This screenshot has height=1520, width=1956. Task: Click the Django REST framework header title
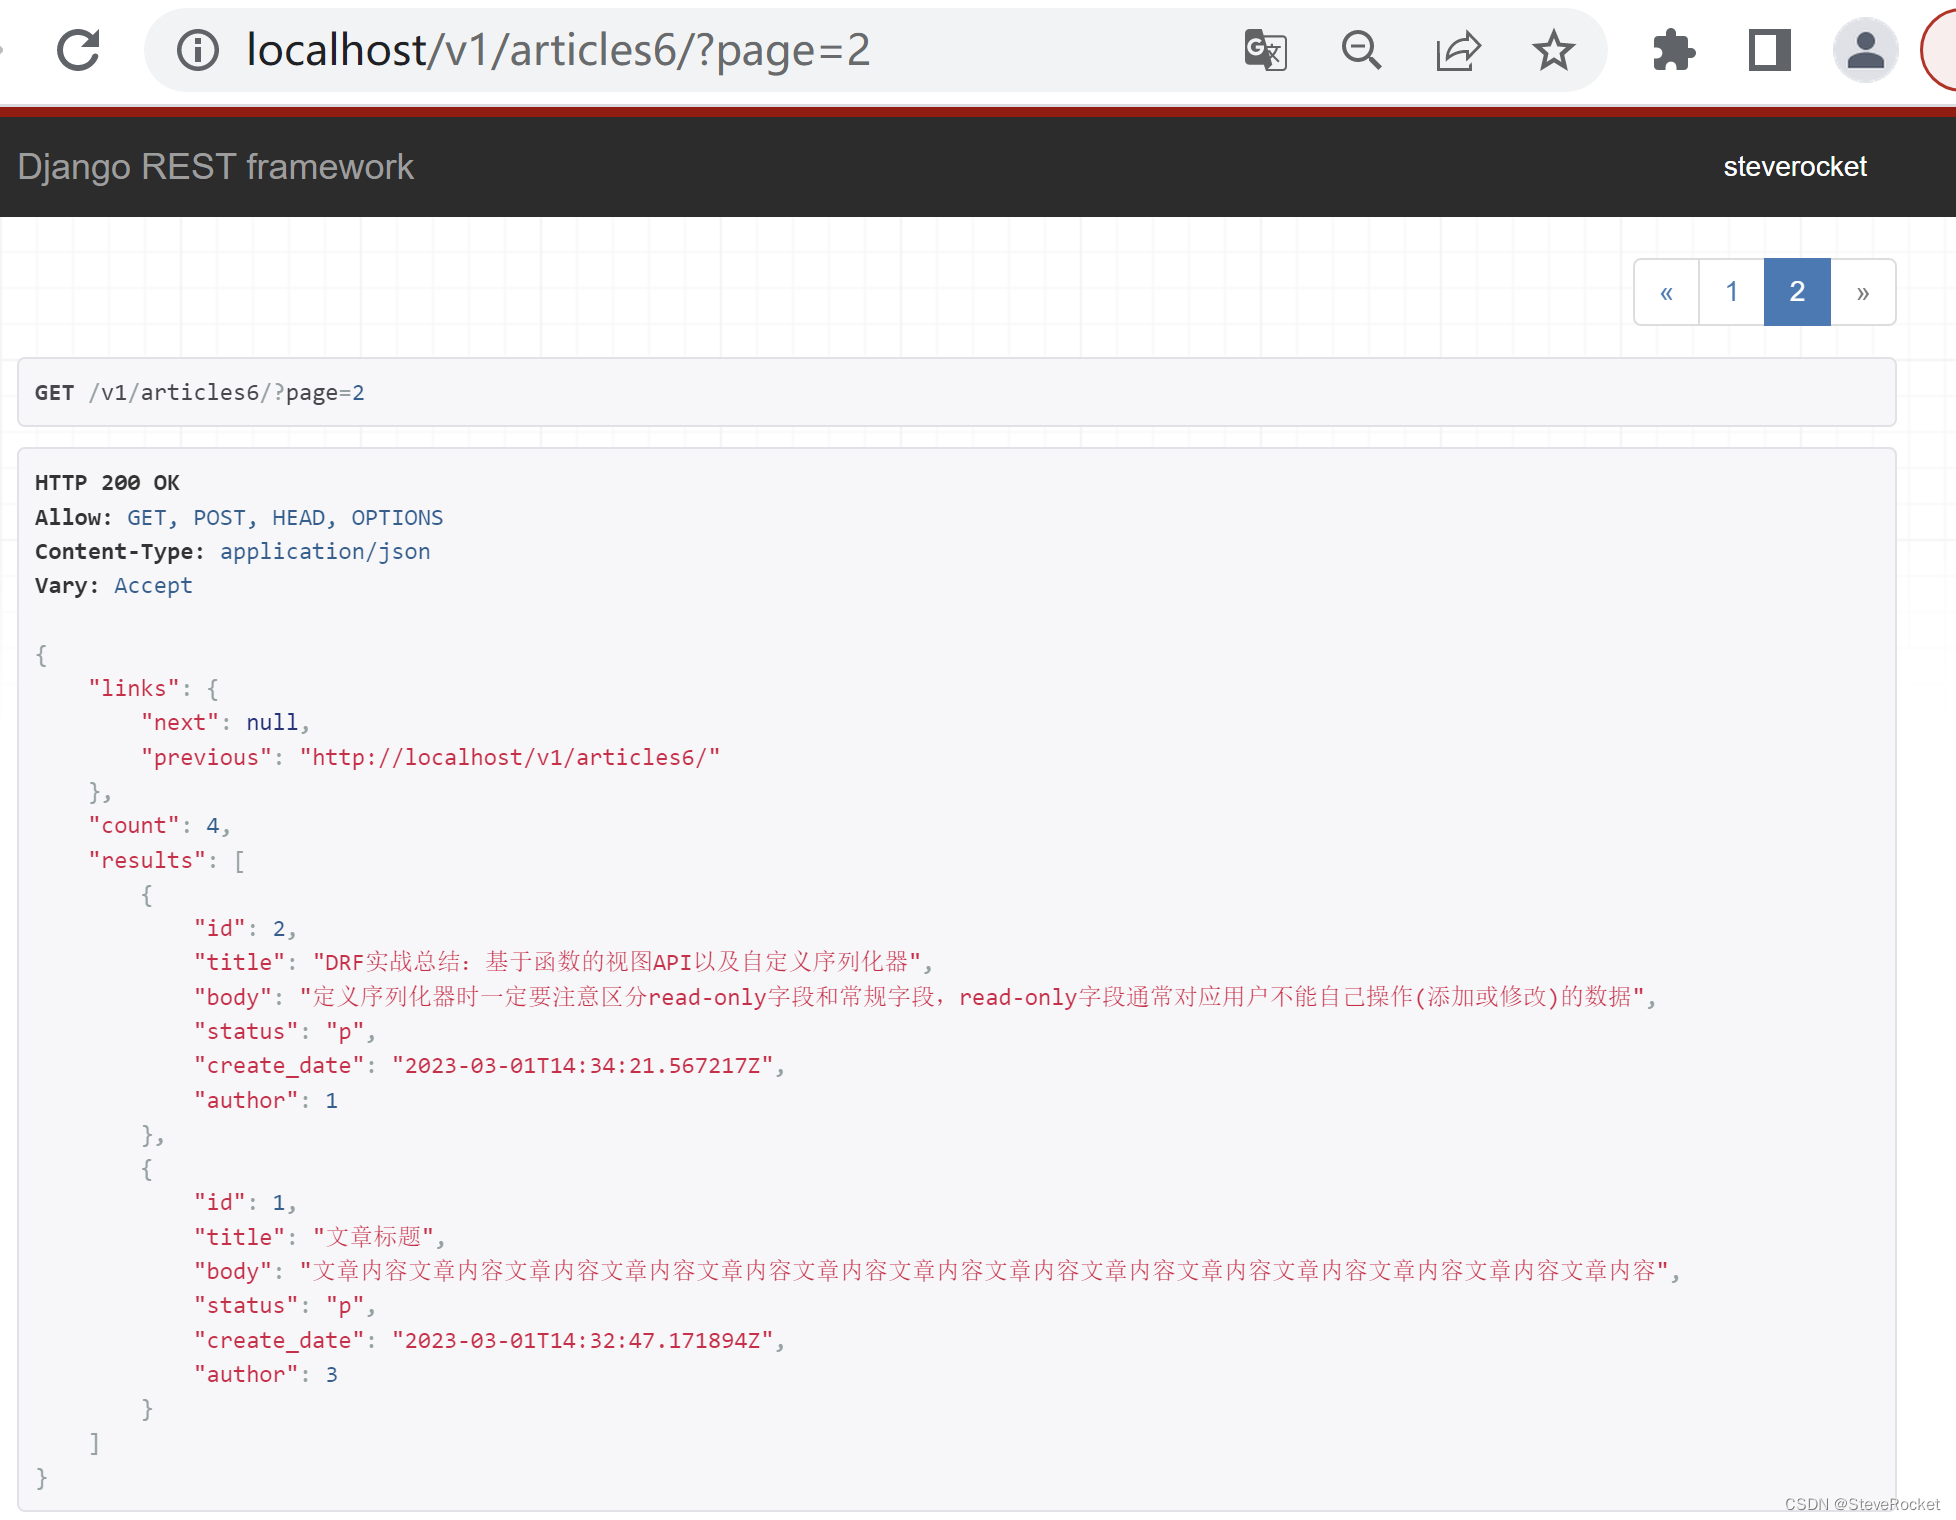tap(215, 166)
